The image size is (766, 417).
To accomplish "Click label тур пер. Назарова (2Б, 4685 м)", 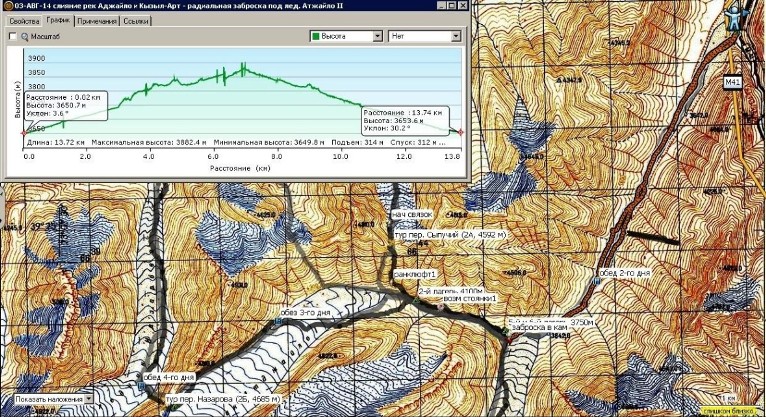I will 223,399.
